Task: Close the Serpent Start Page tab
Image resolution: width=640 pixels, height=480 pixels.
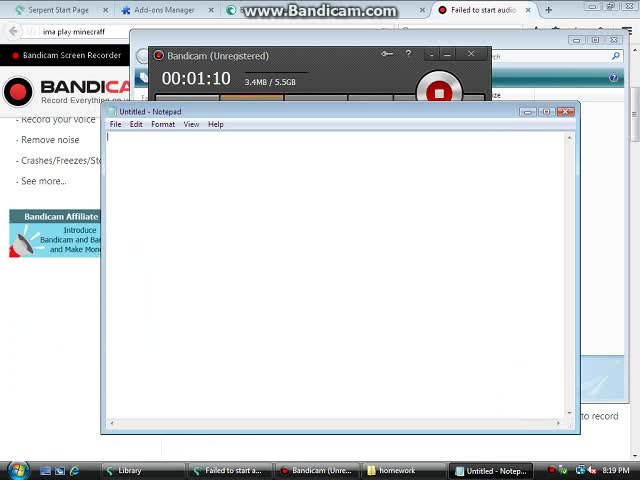Action: 105,10
